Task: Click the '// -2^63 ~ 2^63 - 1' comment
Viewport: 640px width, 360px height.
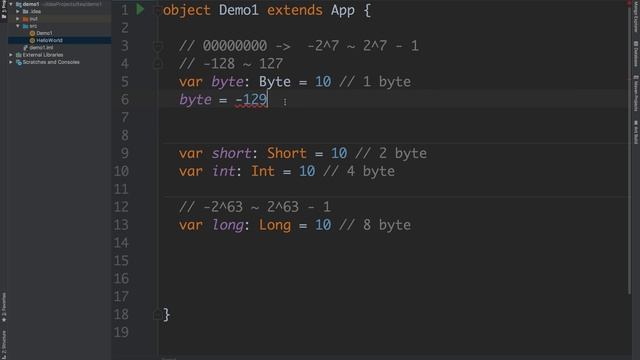Action: [255, 207]
